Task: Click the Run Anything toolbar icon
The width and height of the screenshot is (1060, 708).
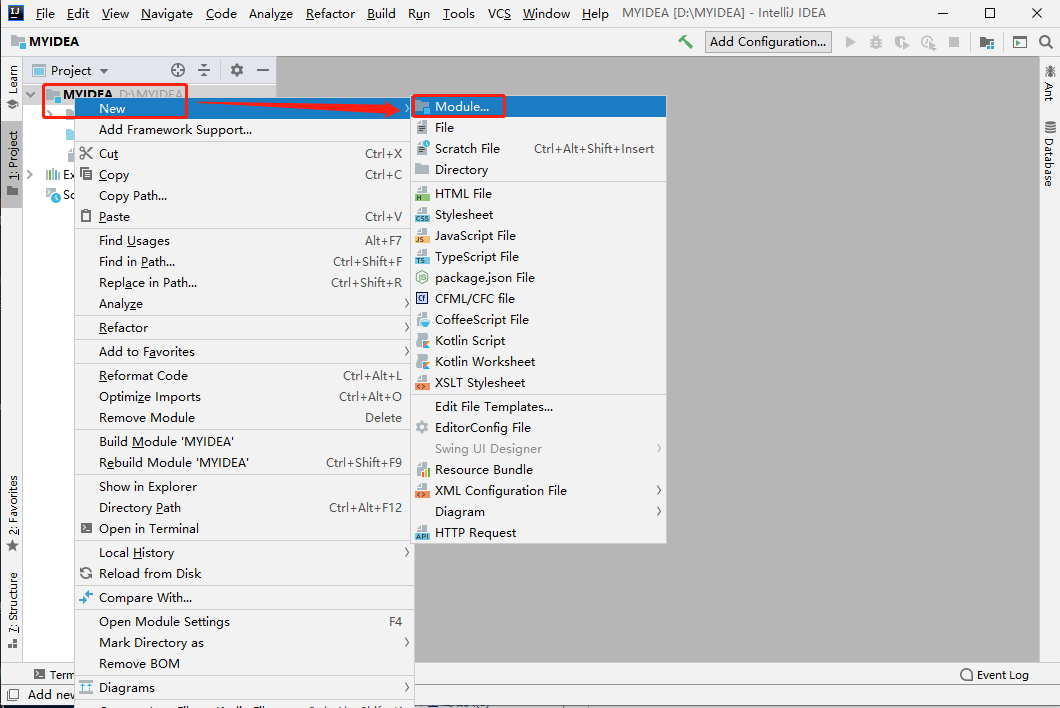Action: tap(1019, 42)
